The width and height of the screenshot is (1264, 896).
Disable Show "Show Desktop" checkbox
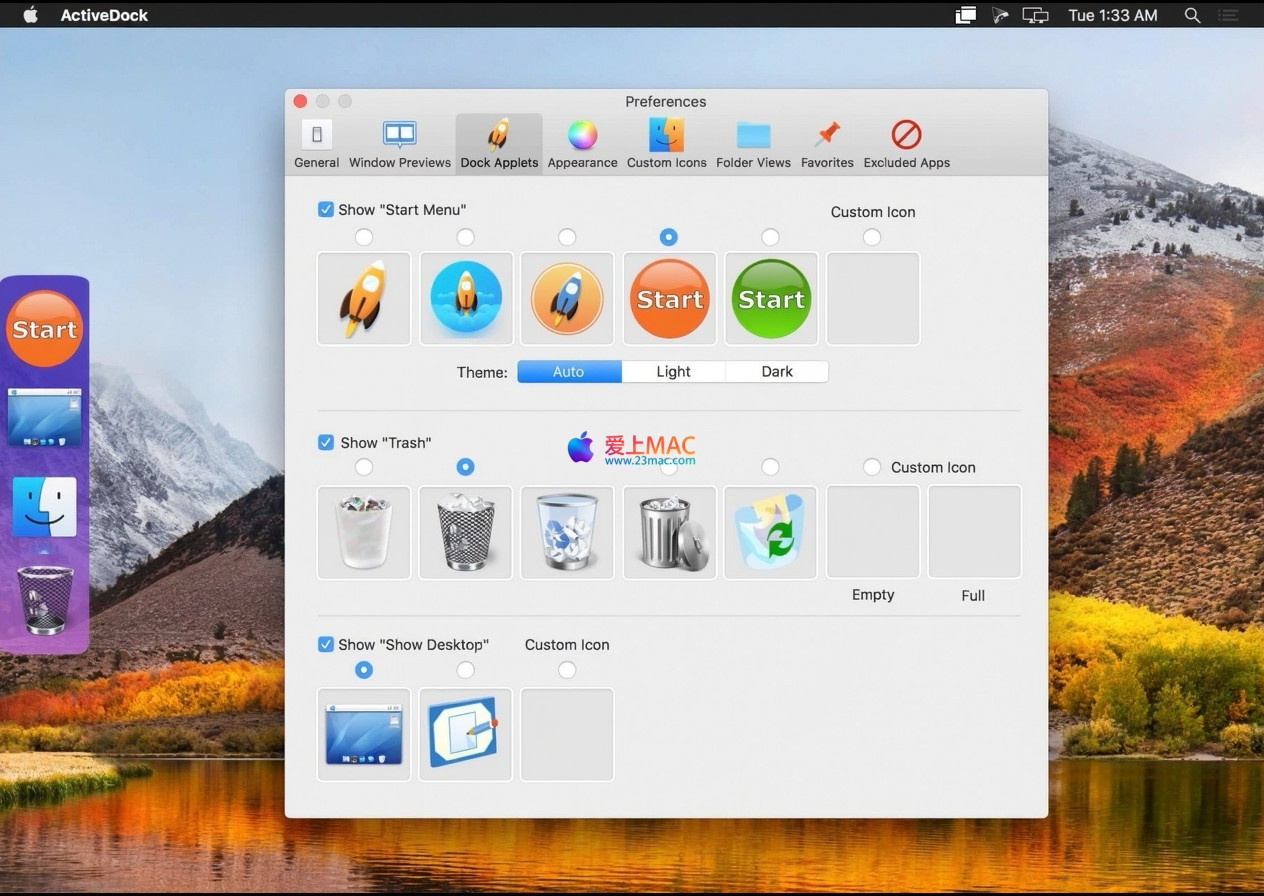326,644
